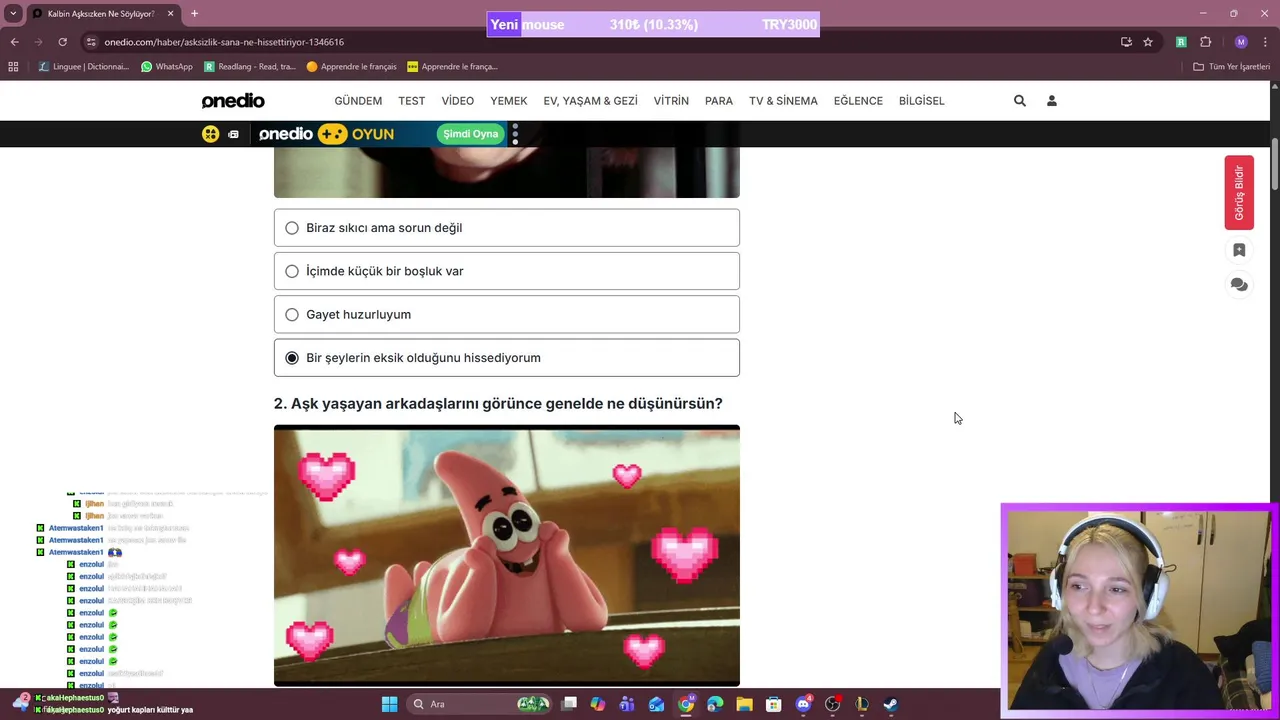Open Outlook from the taskbar
Image resolution: width=1280 pixels, height=720 pixels.
(656, 704)
